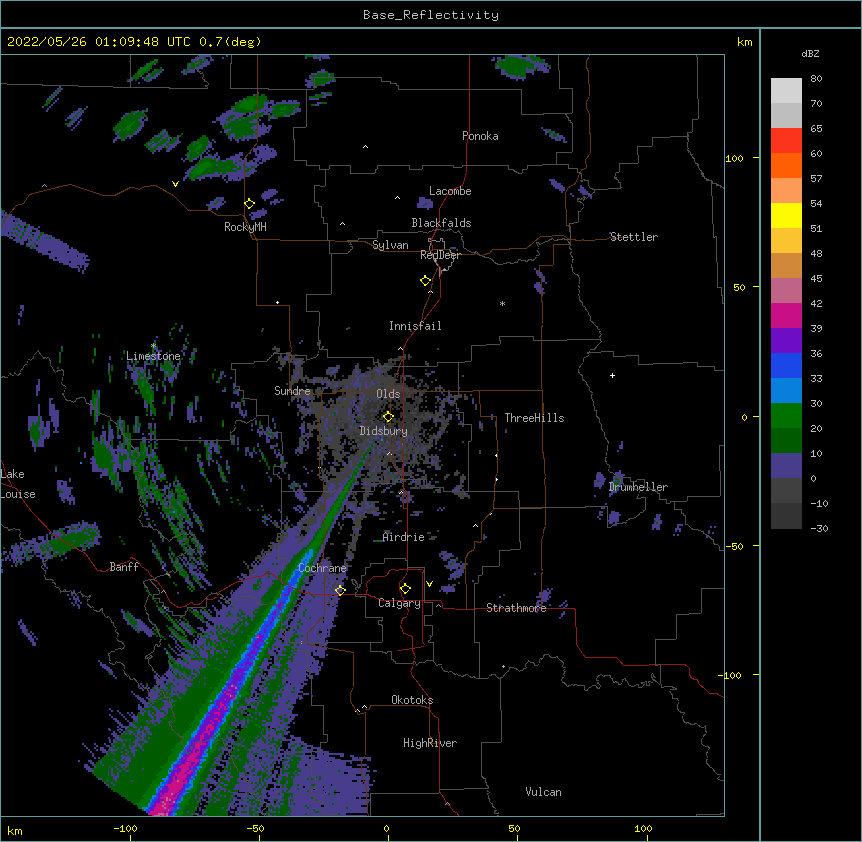Click the Ponoka city label
Screen dimensions: 862x842
click(x=480, y=136)
